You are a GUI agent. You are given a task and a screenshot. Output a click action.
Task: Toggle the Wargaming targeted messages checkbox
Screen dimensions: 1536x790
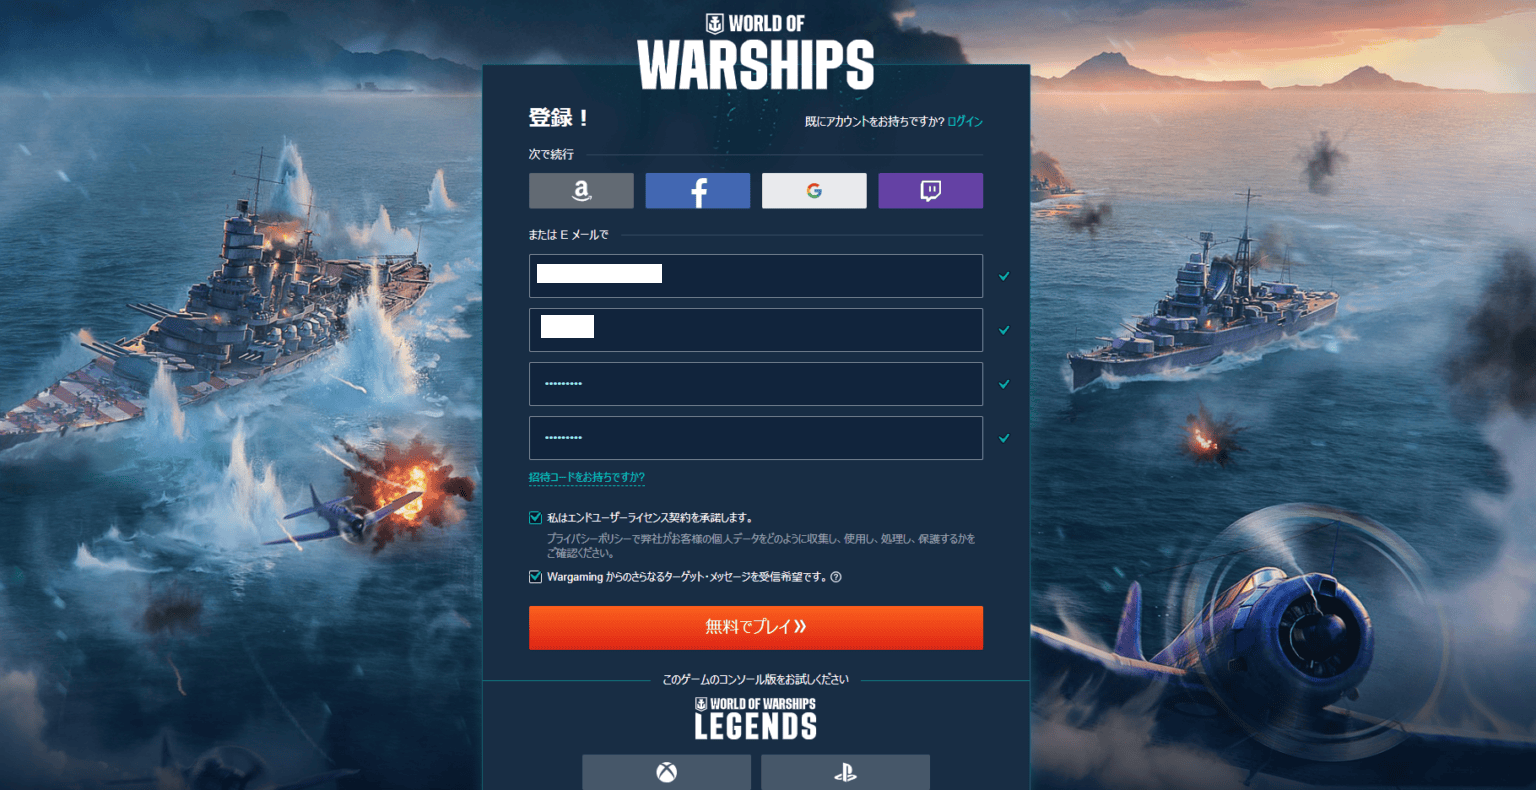535,577
